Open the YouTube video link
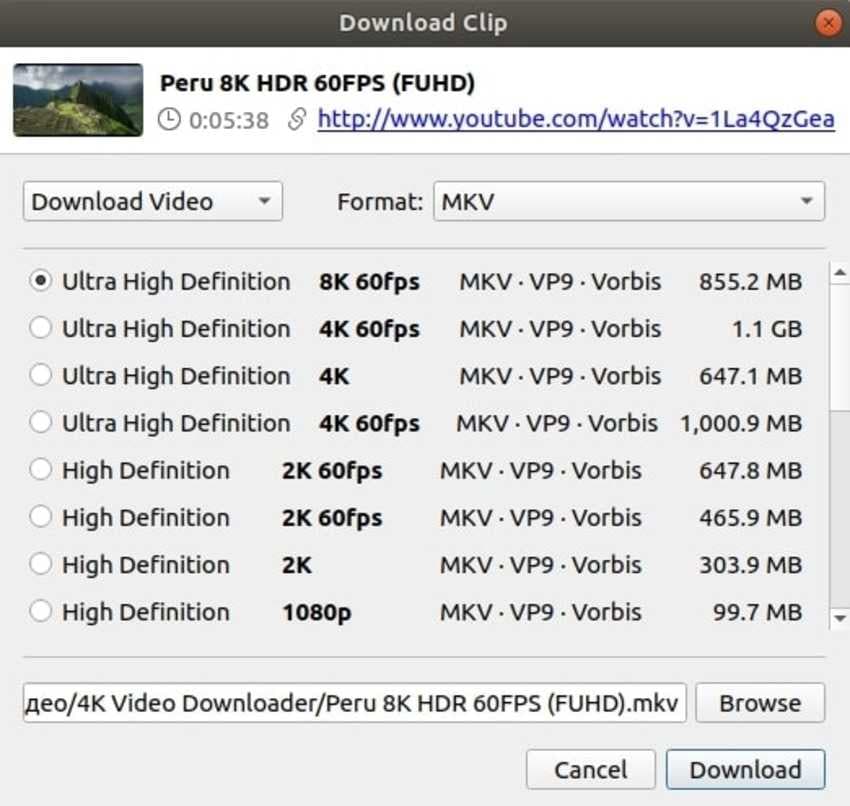The height and width of the screenshot is (806, 850). click(x=575, y=120)
